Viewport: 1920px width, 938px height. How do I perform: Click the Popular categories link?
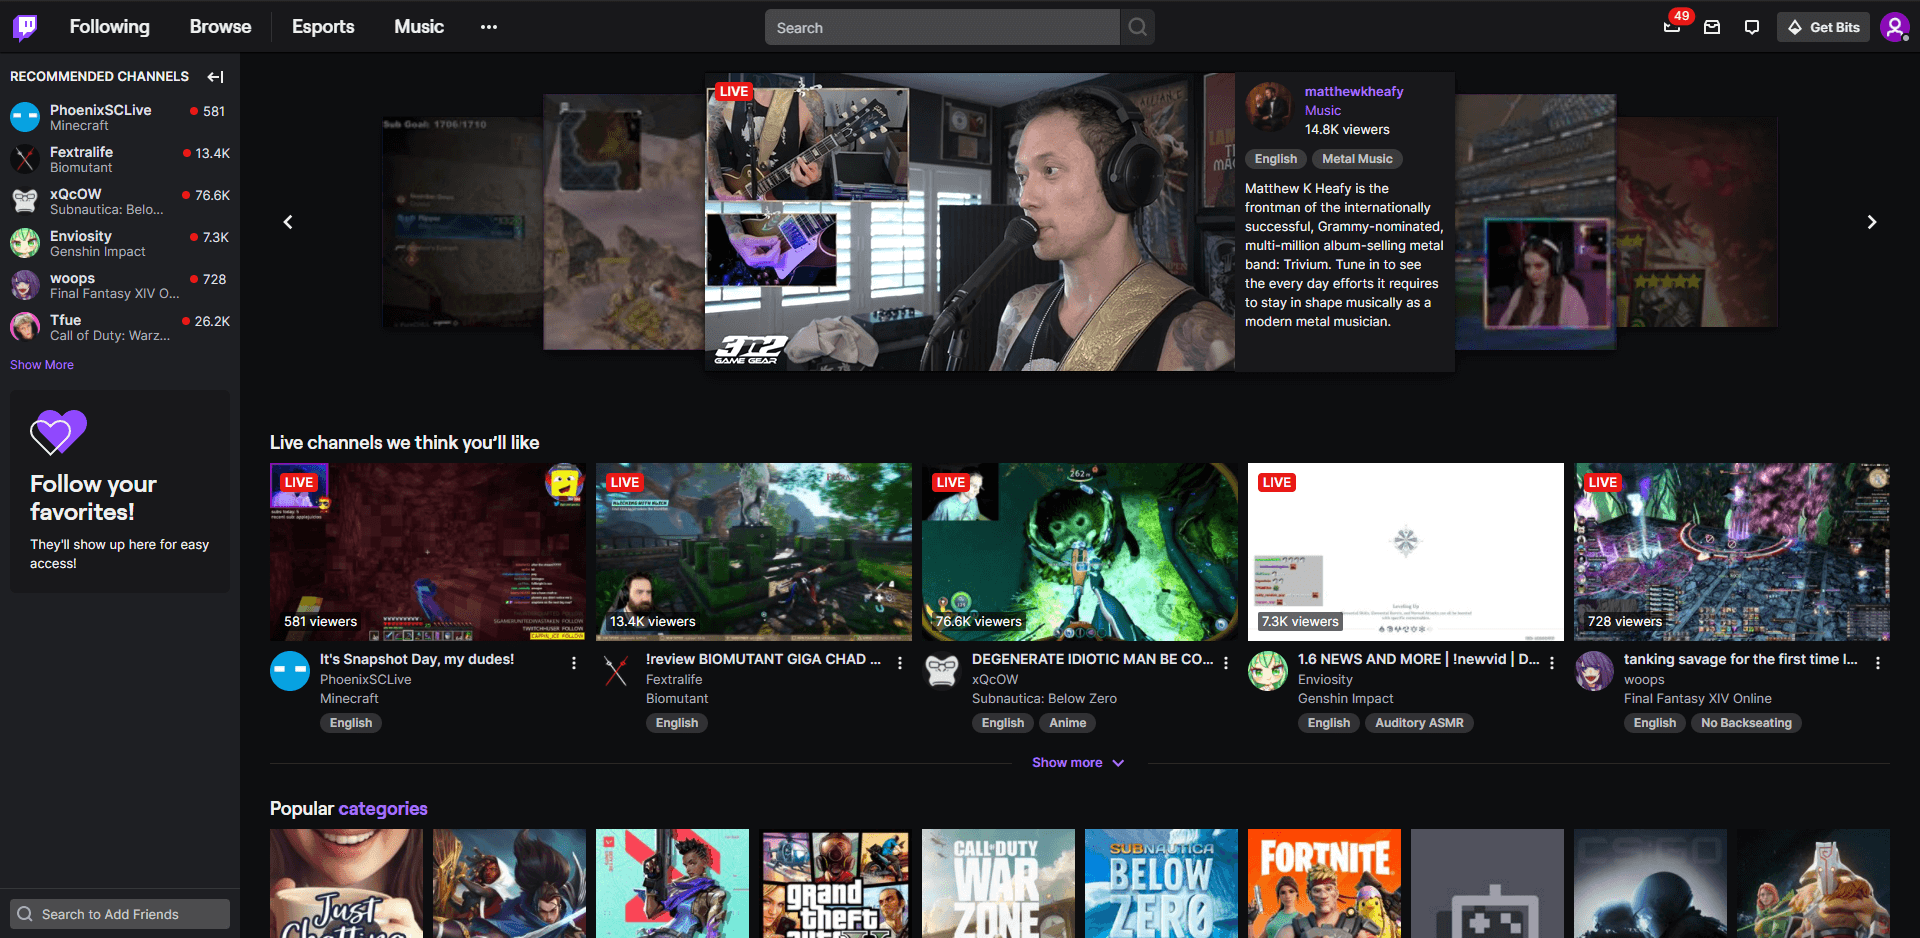coord(383,809)
